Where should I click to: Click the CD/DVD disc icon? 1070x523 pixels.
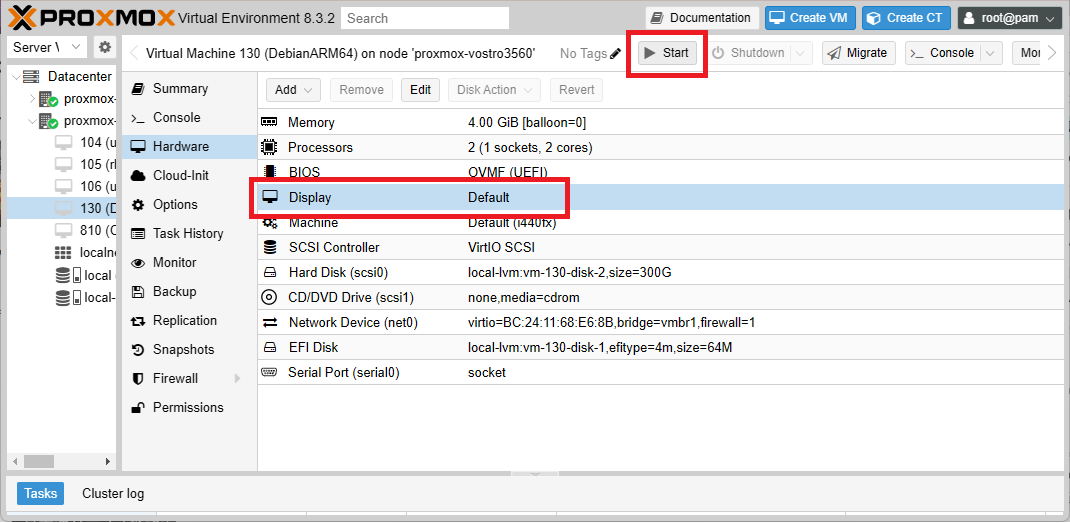270,298
